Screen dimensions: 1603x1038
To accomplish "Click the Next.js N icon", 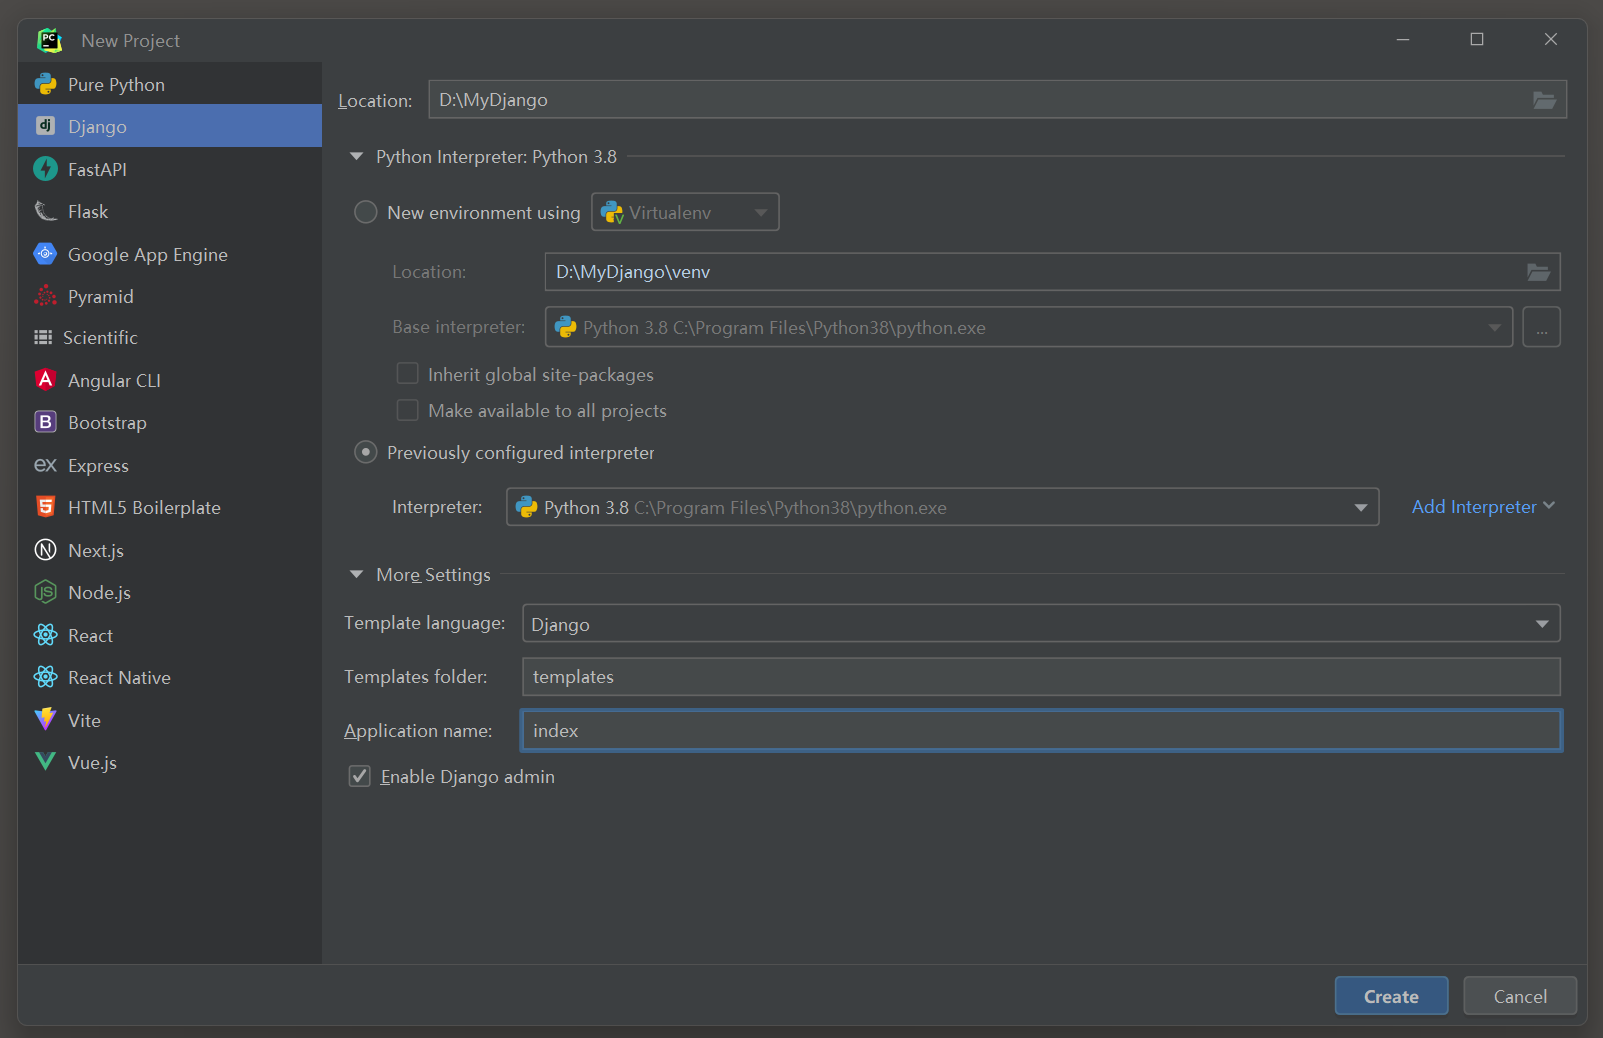I will 46,550.
